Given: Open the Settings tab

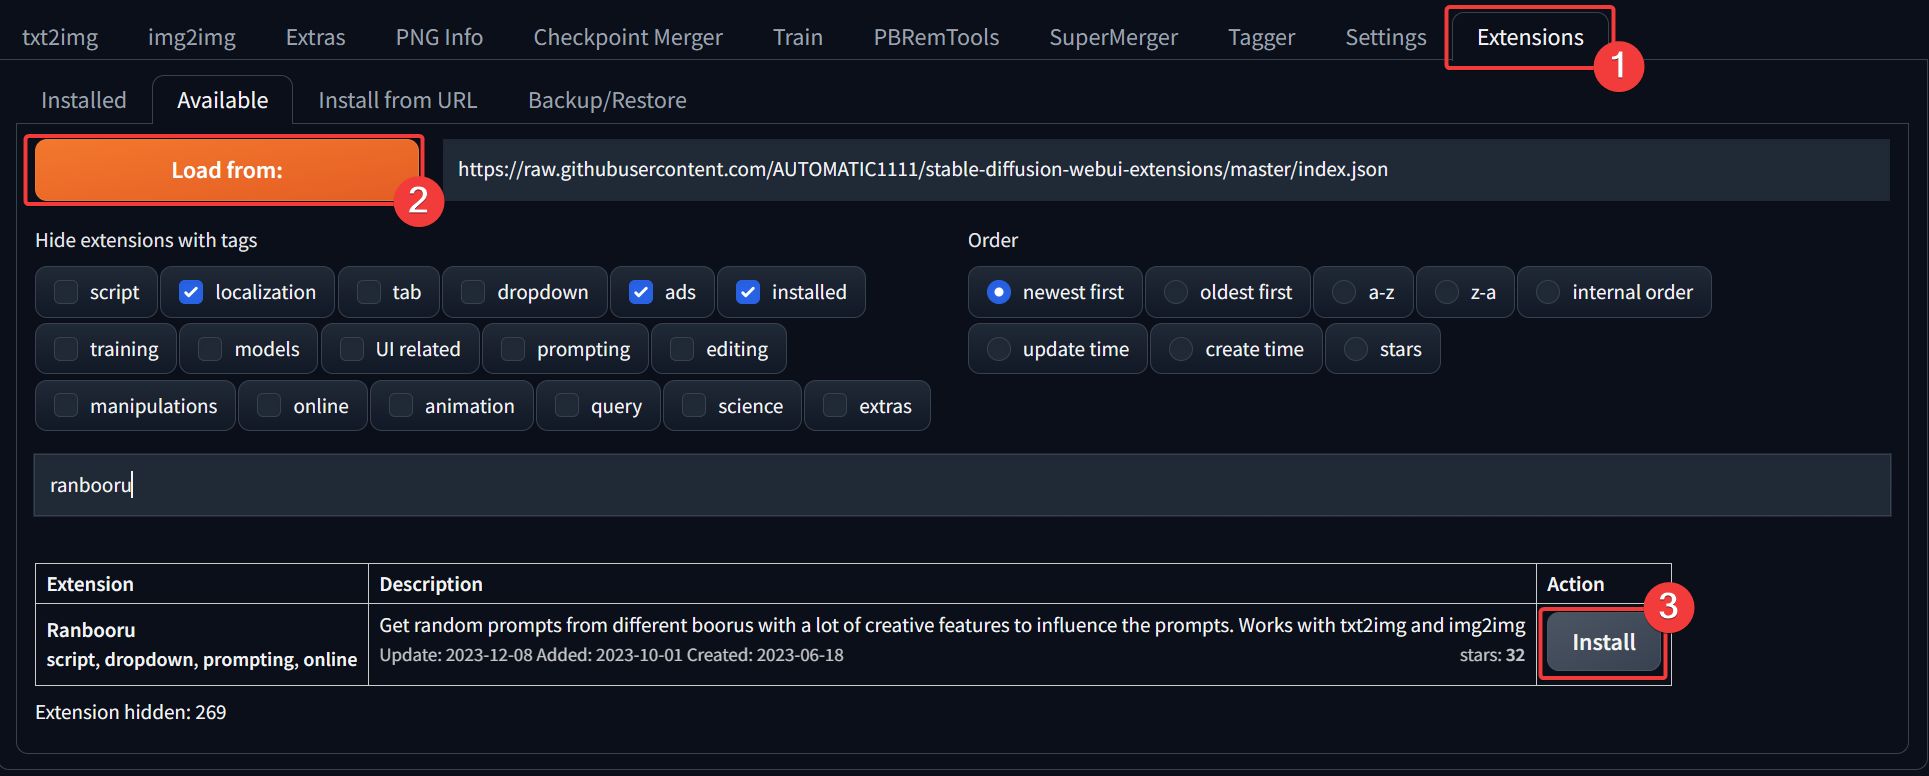Looking at the screenshot, I should click(x=1385, y=37).
